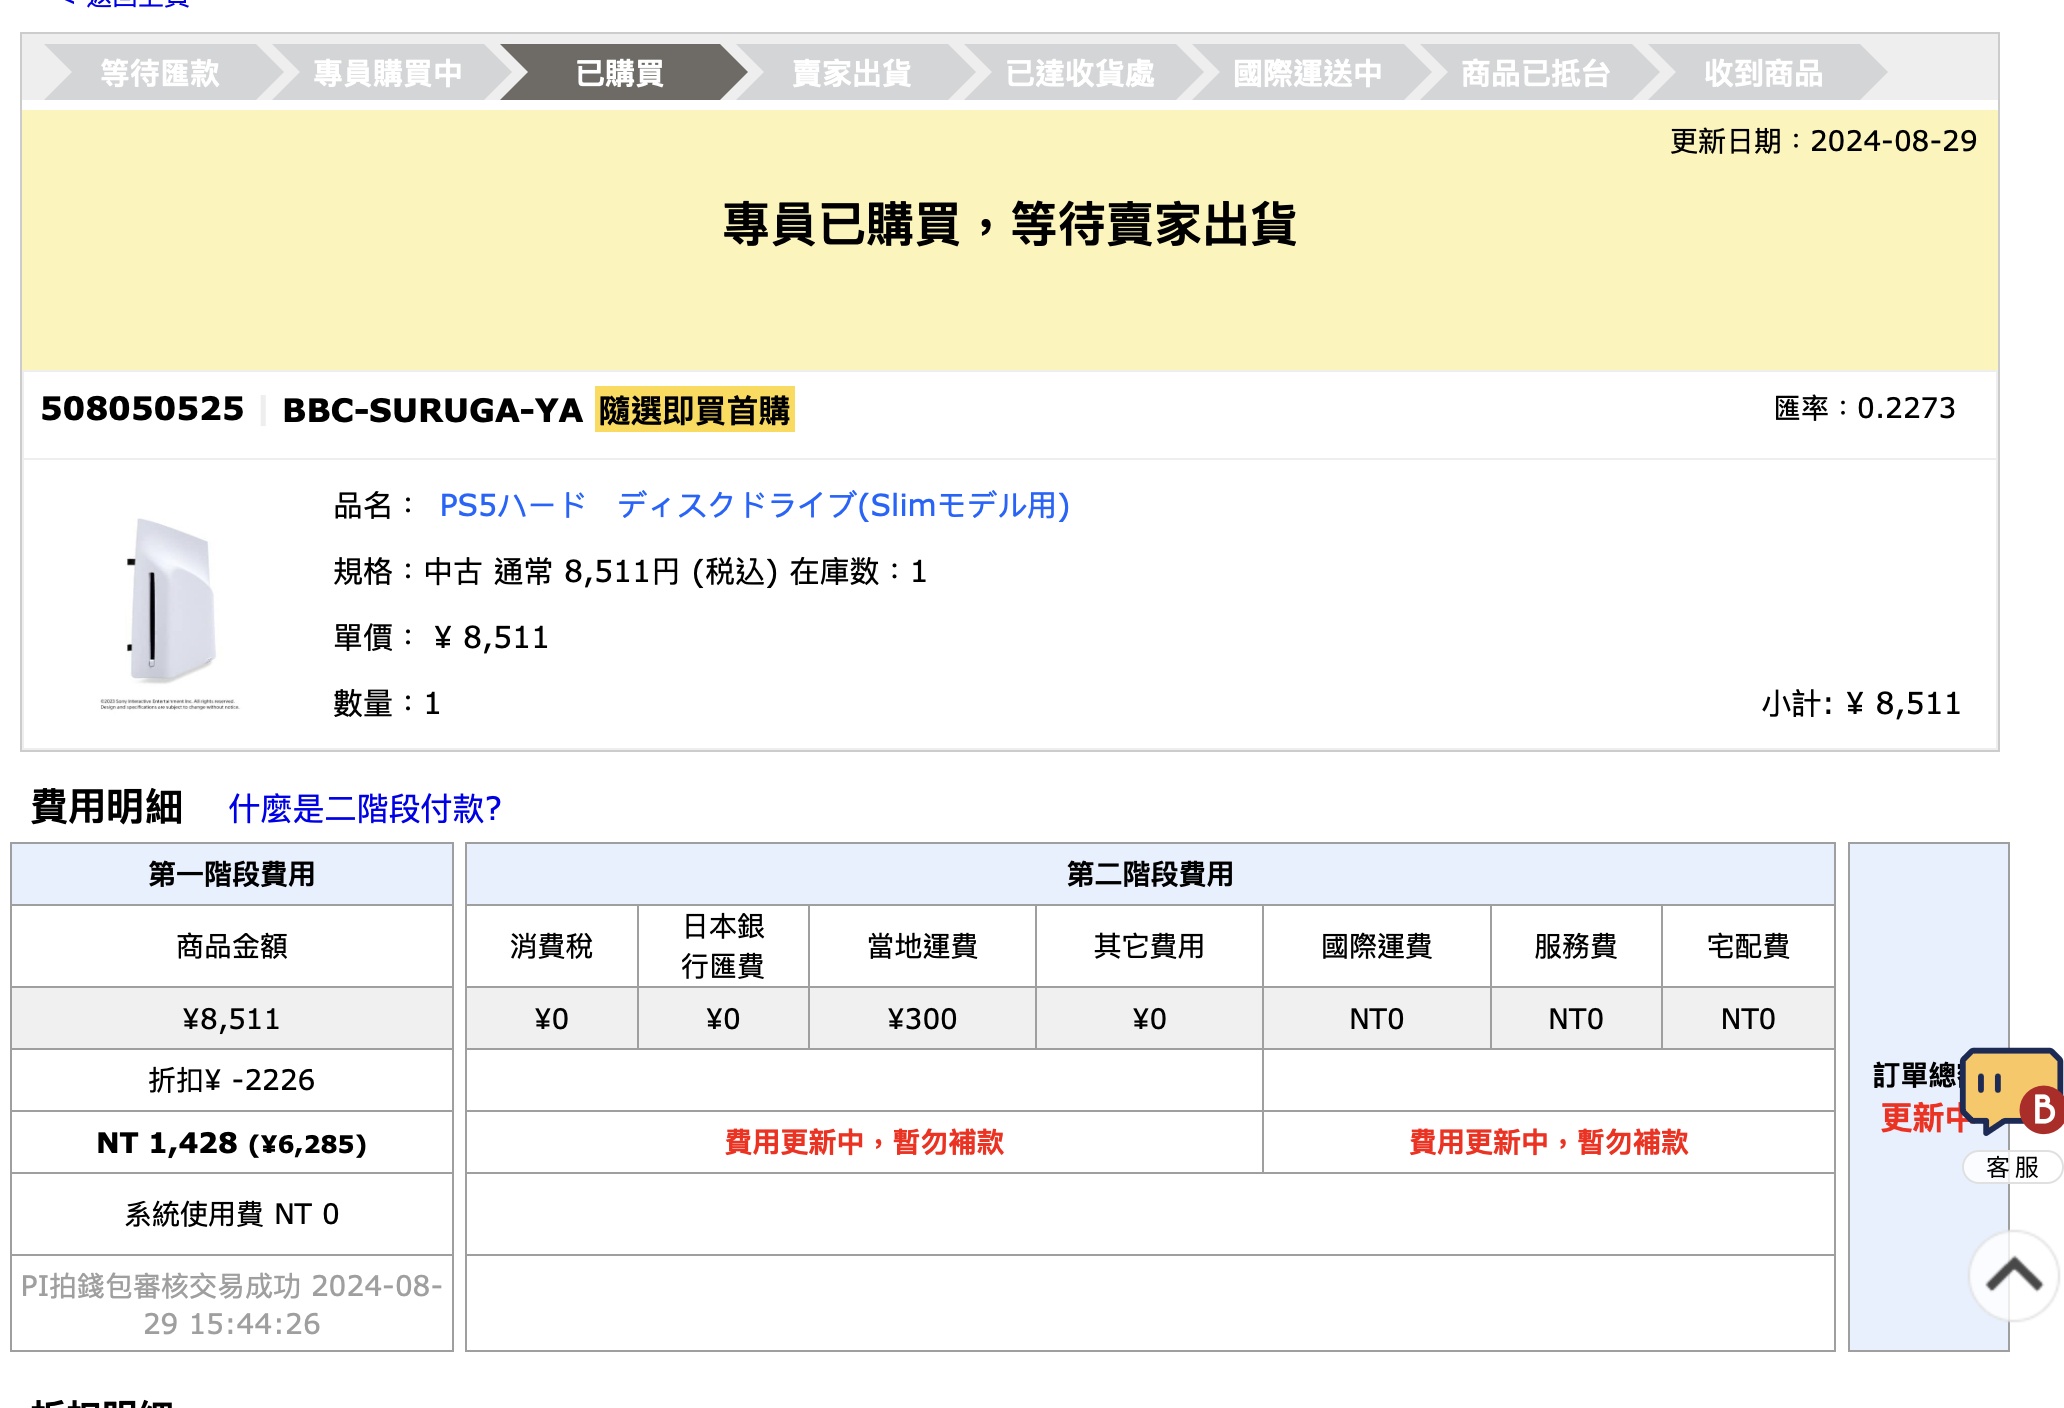Click the back-to-top arrow button
Screen dimensions: 2064x1408
click(x=2014, y=1275)
